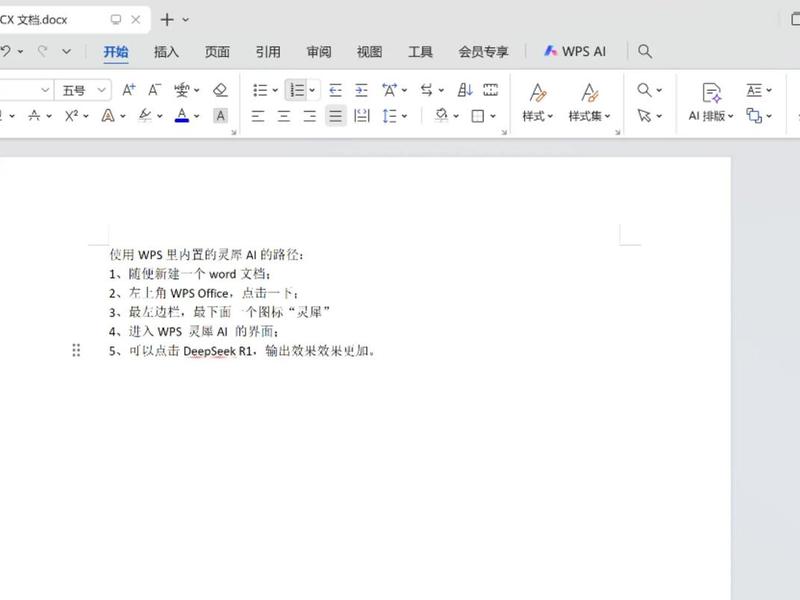
Task: Click the search icon beside WPS AI
Action: click(x=645, y=51)
